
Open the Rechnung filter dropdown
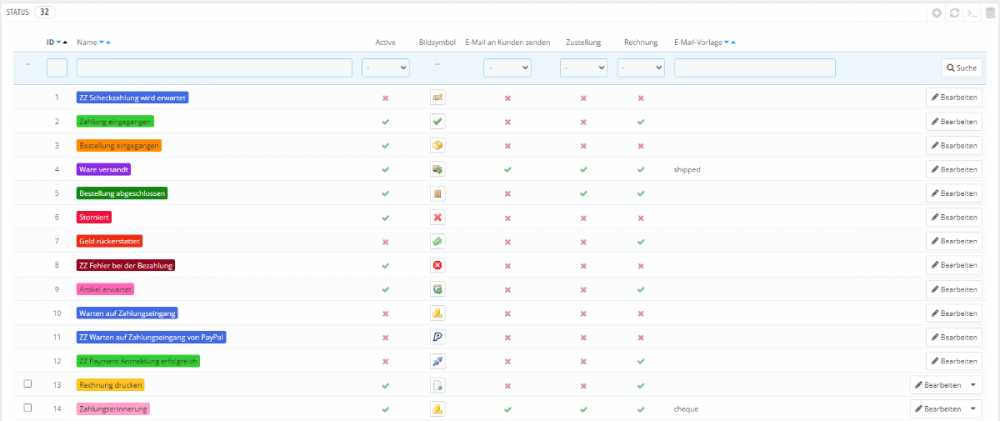(x=640, y=68)
